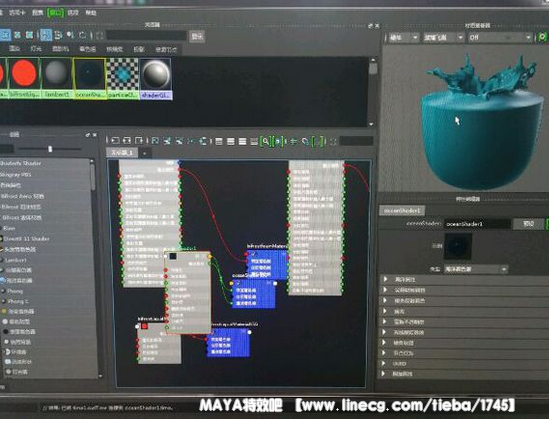Click third icon in material browser toolbar
This screenshot has height=422, width=549.
(29, 35)
